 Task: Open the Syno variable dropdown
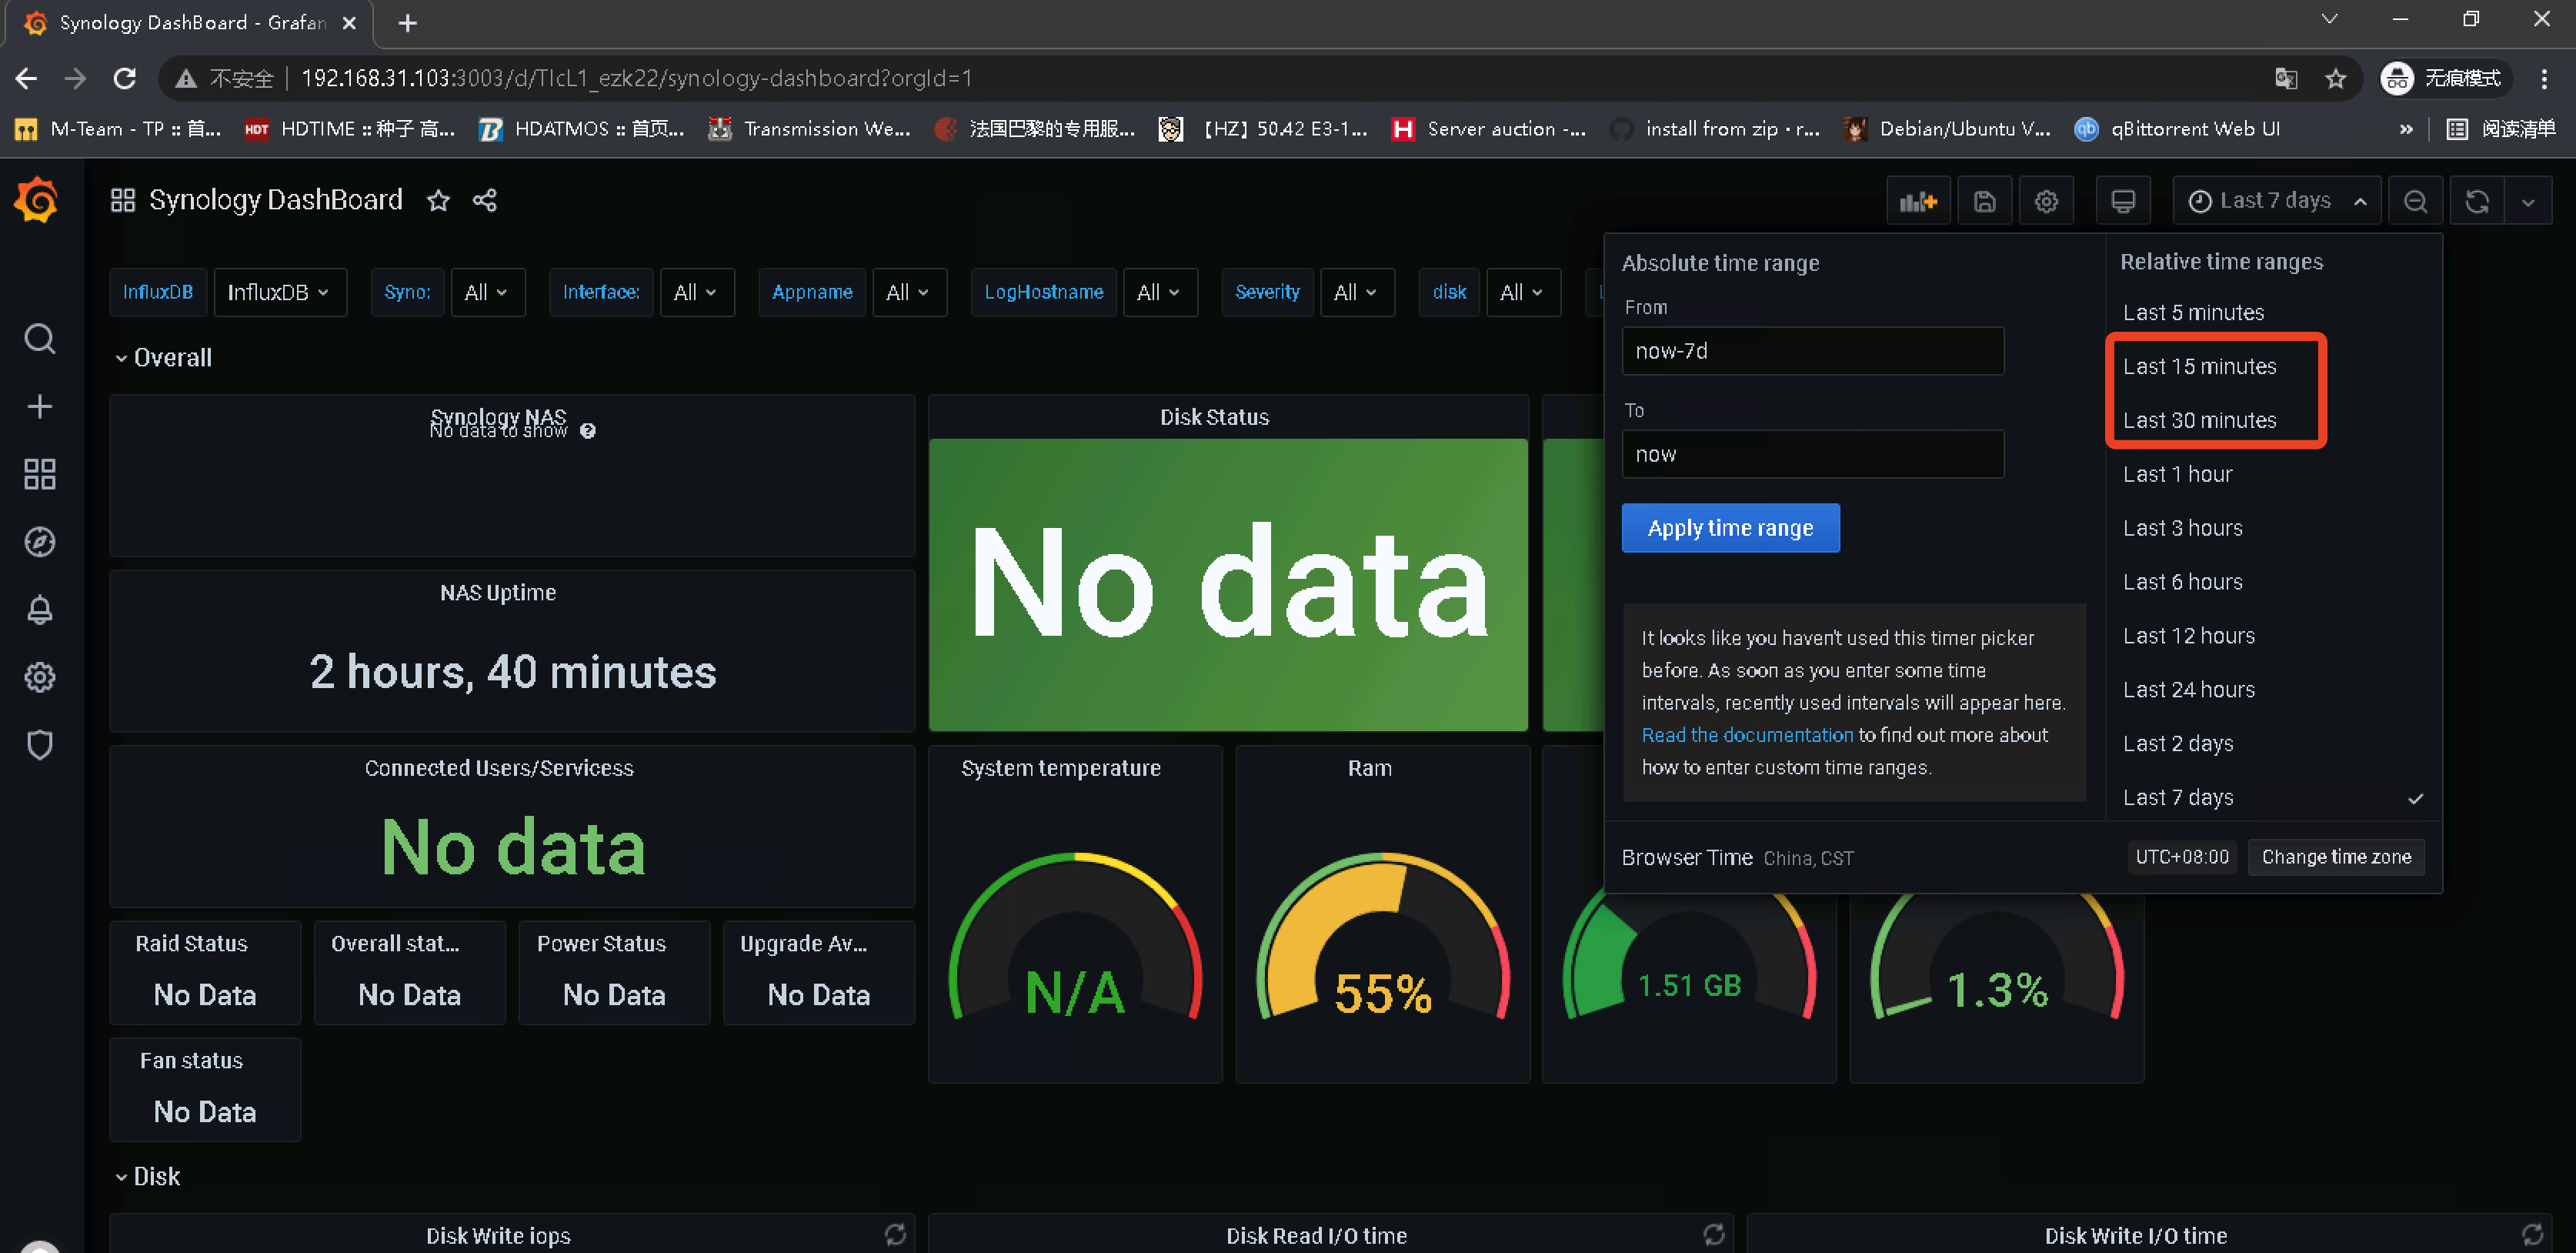tap(487, 292)
